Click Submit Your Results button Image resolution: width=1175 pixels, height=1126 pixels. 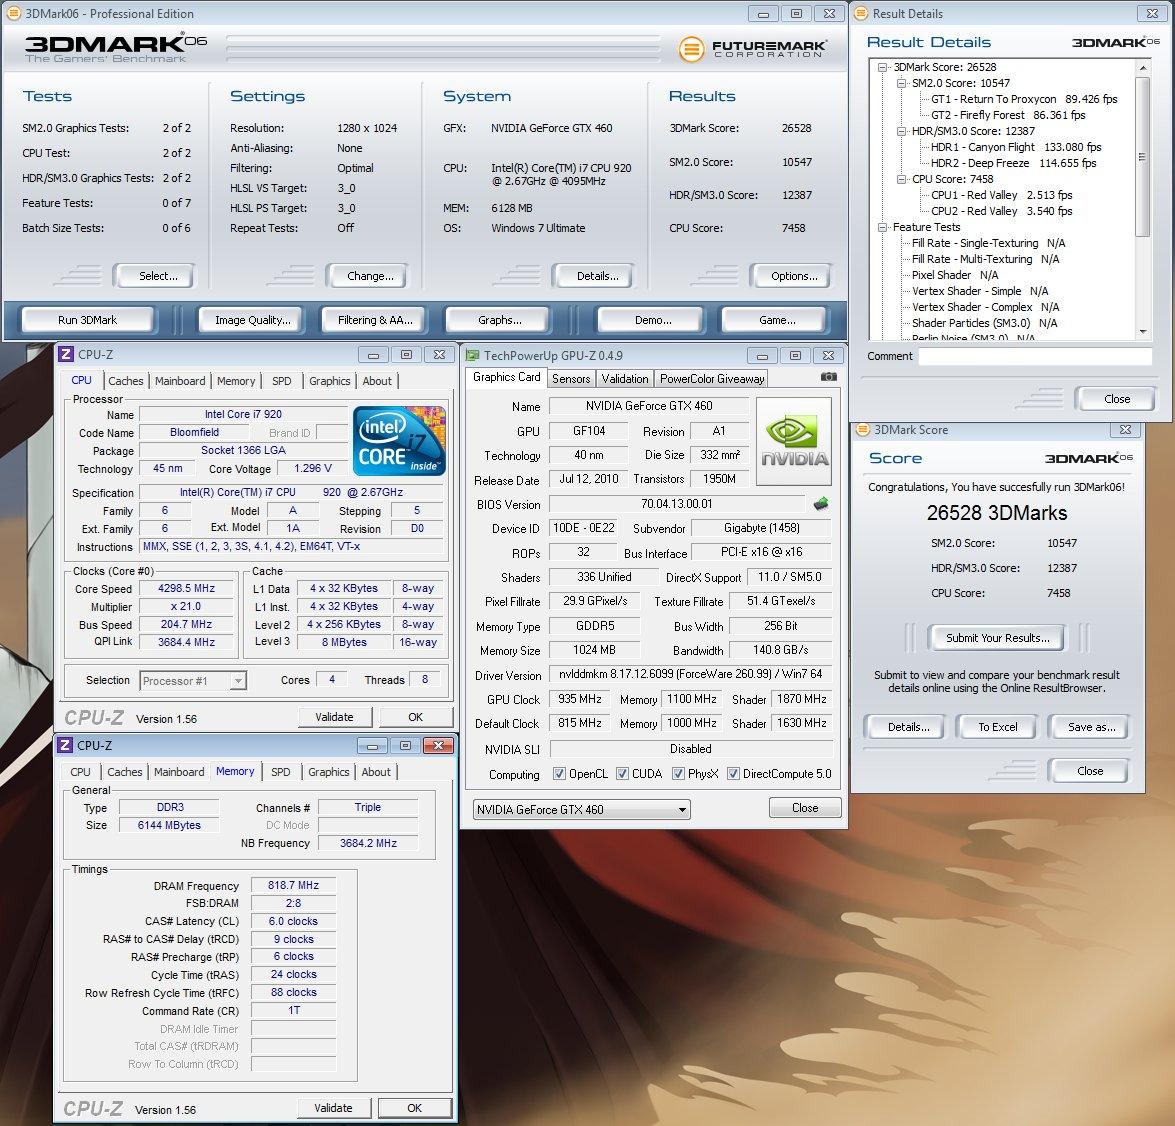point(997,638)
